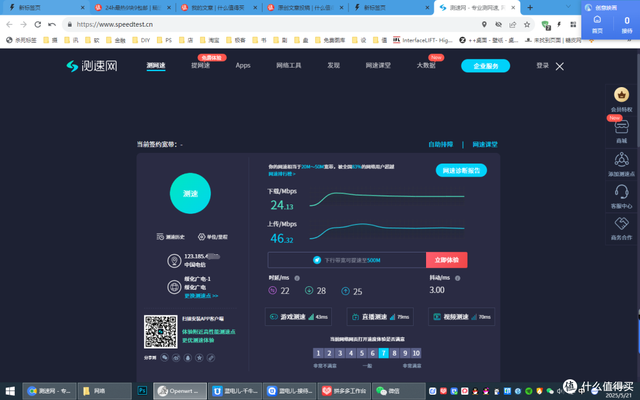The width and height of the screenshot is (640, 400).
Task: Open the crown membership icon in sidebar
Action: coord(621,95)
